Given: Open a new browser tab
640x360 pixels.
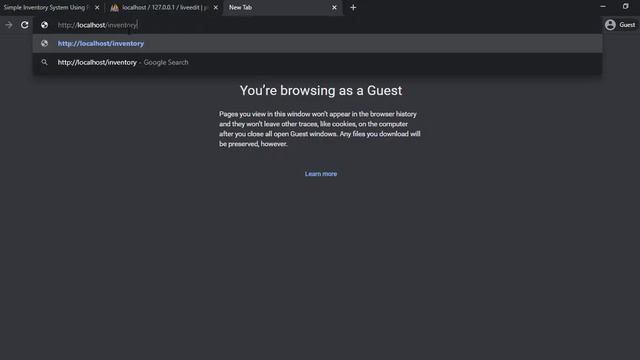Looking at the screenshot, I should [x=353, y=7].
